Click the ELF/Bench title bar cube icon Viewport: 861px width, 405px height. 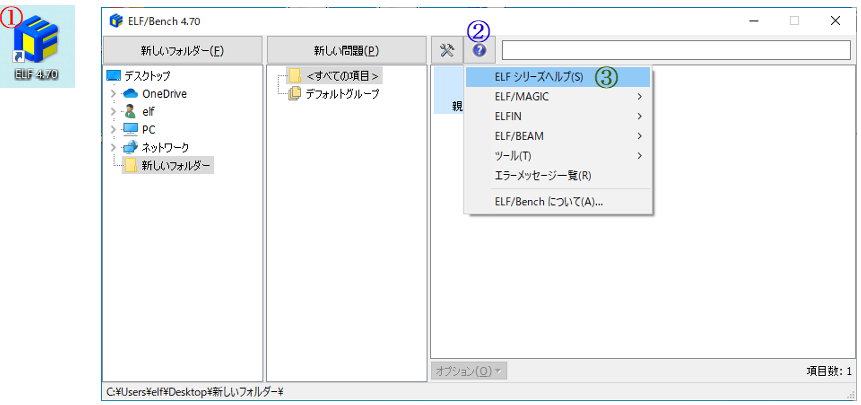point(115,21)
